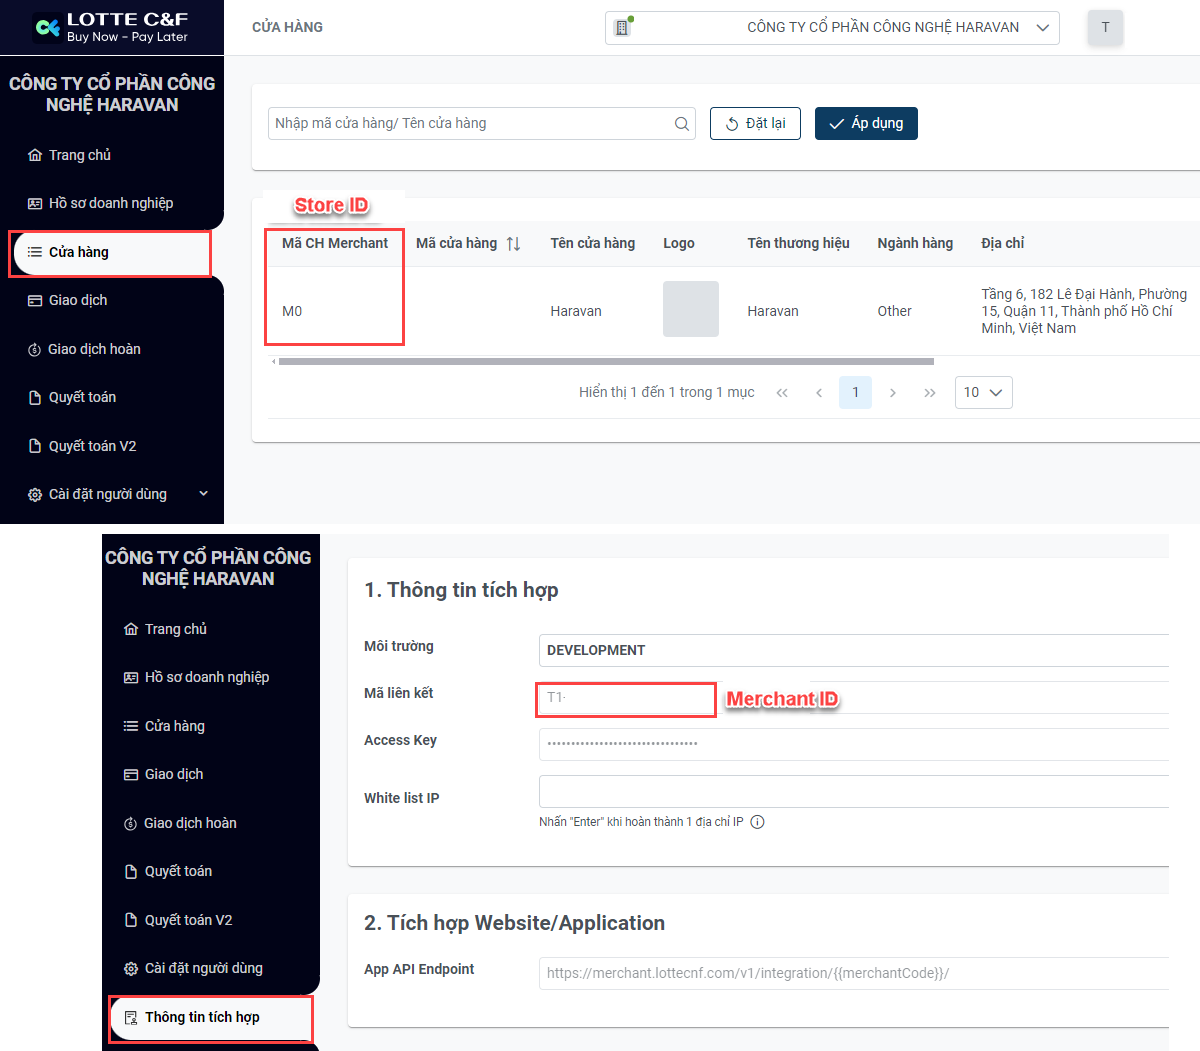Open Cài đặt người dùng in lower sidebar
The height and width of the screenshot is (1051, 1200).
pyautogui.click(x=193, y=968)
